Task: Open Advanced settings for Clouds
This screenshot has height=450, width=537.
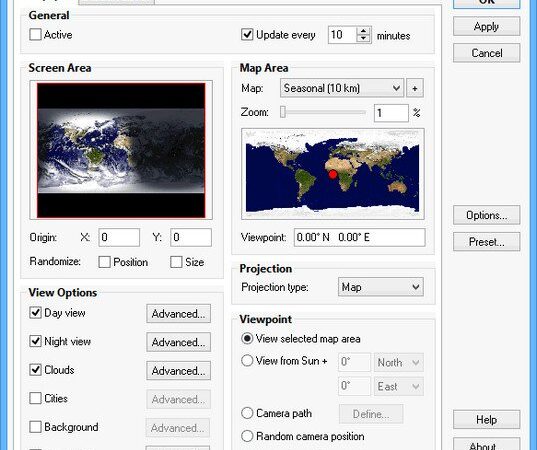Action: coord(178,371)
